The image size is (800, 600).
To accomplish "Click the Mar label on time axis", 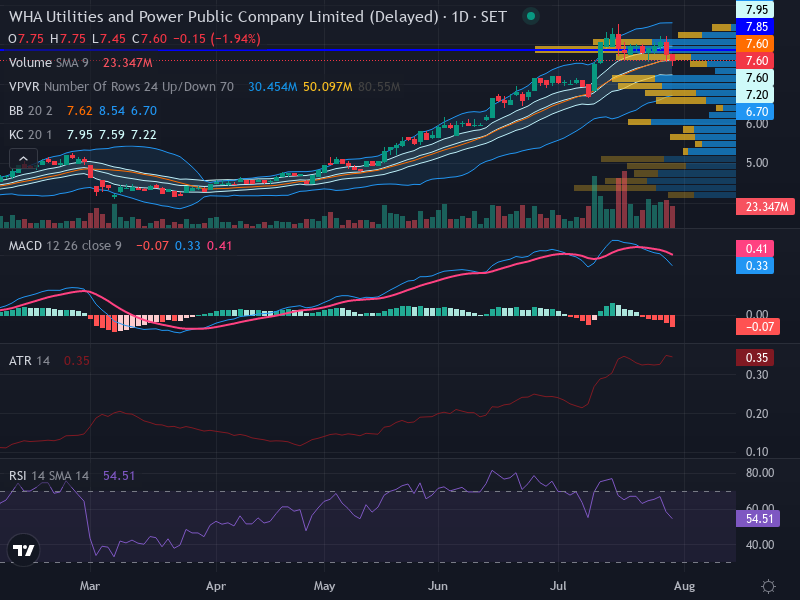I will 90,586.
